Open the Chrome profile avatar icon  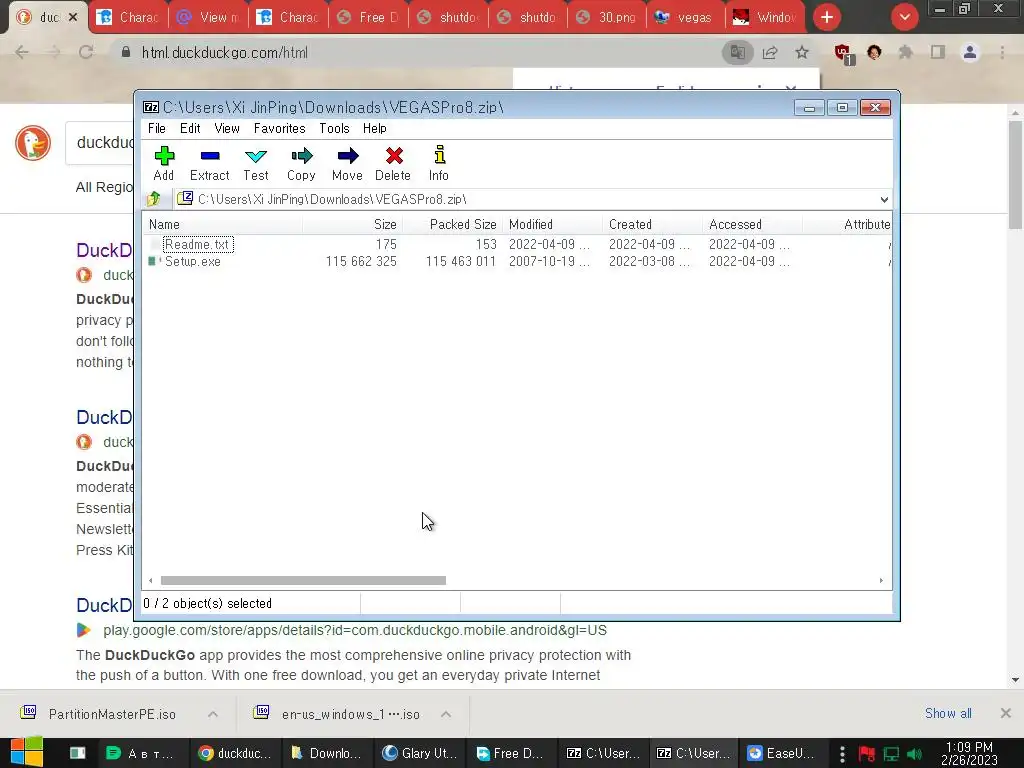click(x=970, y=52)
